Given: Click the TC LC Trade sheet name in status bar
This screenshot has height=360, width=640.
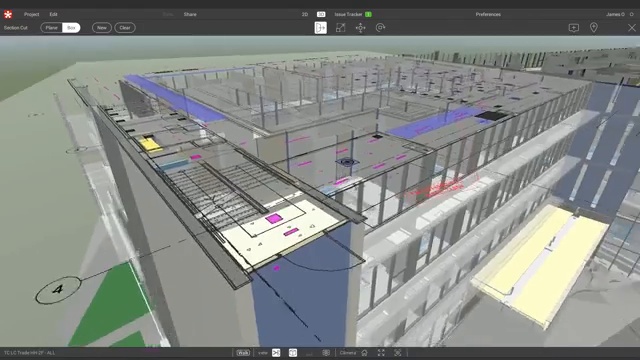Looking at the screenshot, I should click(29, 353).
